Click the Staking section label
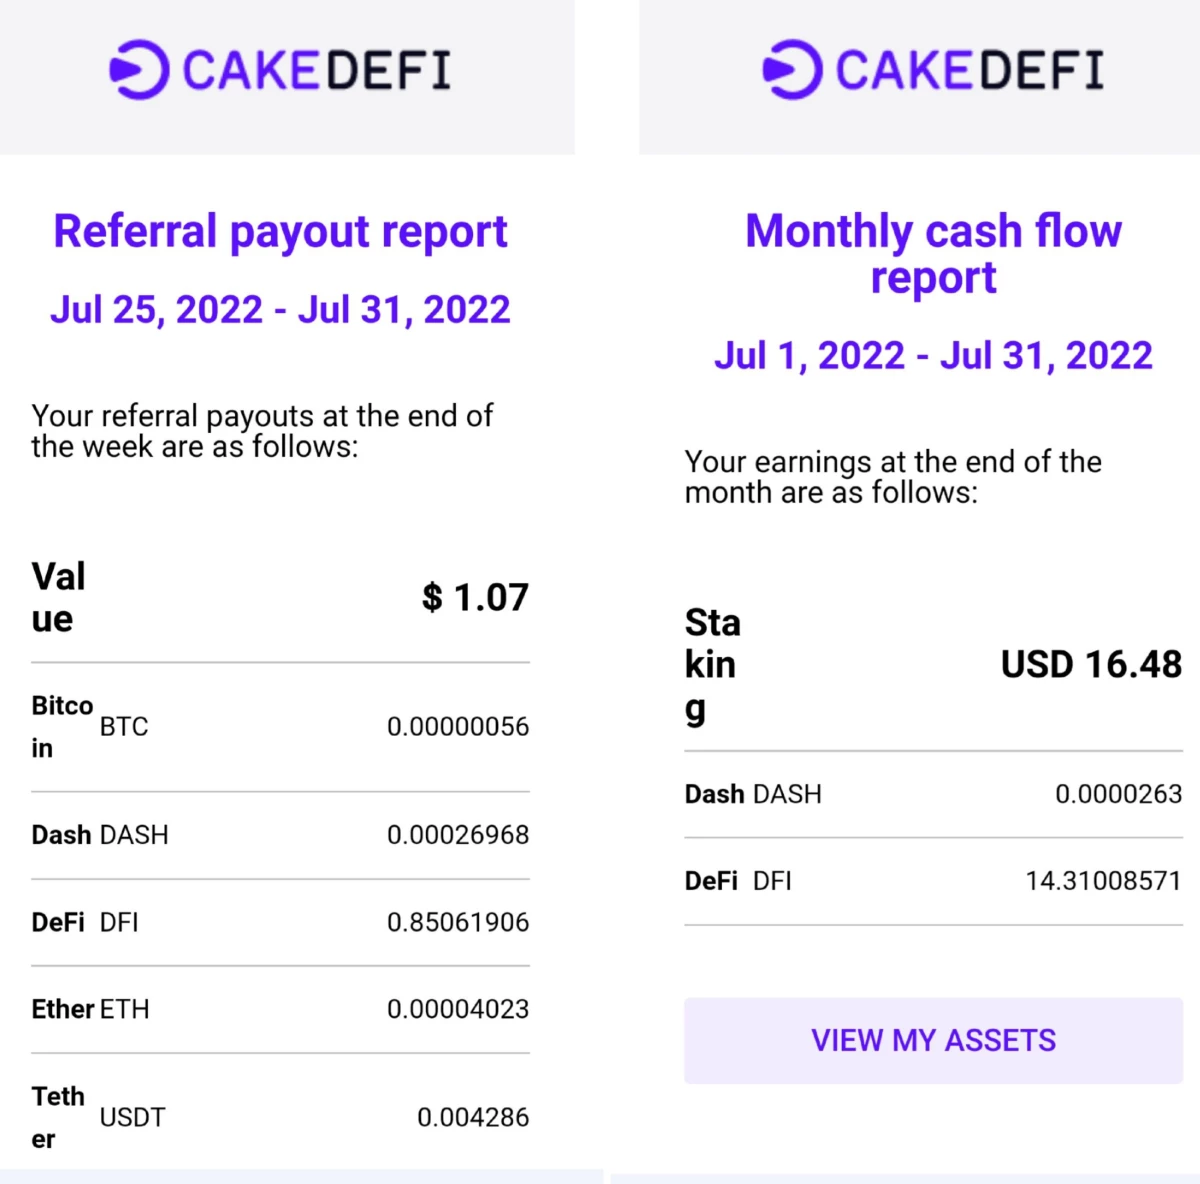This screenshot has height=1184, width=1200. [x=713, y=665]
